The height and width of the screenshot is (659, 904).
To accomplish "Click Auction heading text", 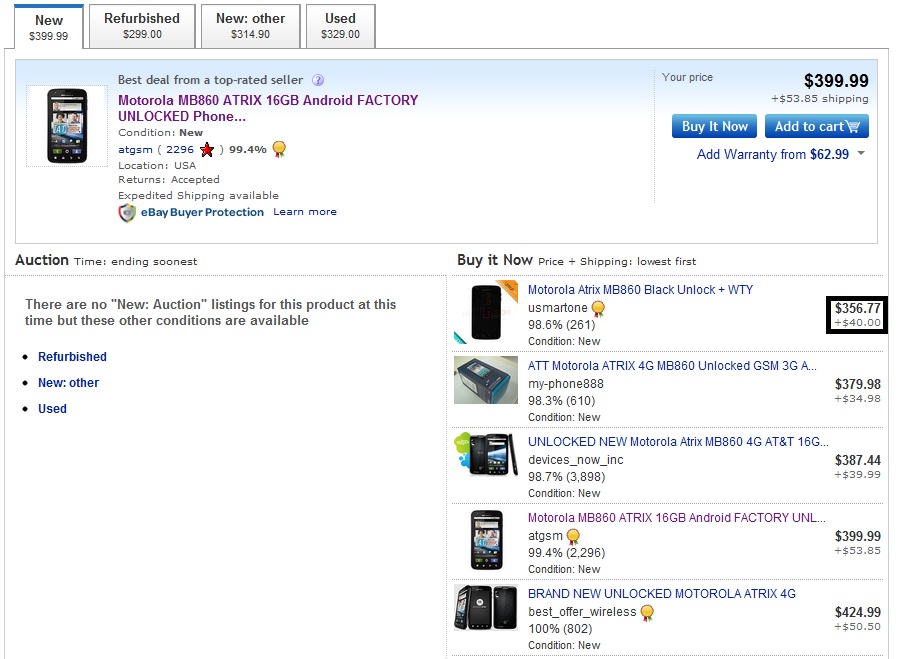I will point(42,261).
